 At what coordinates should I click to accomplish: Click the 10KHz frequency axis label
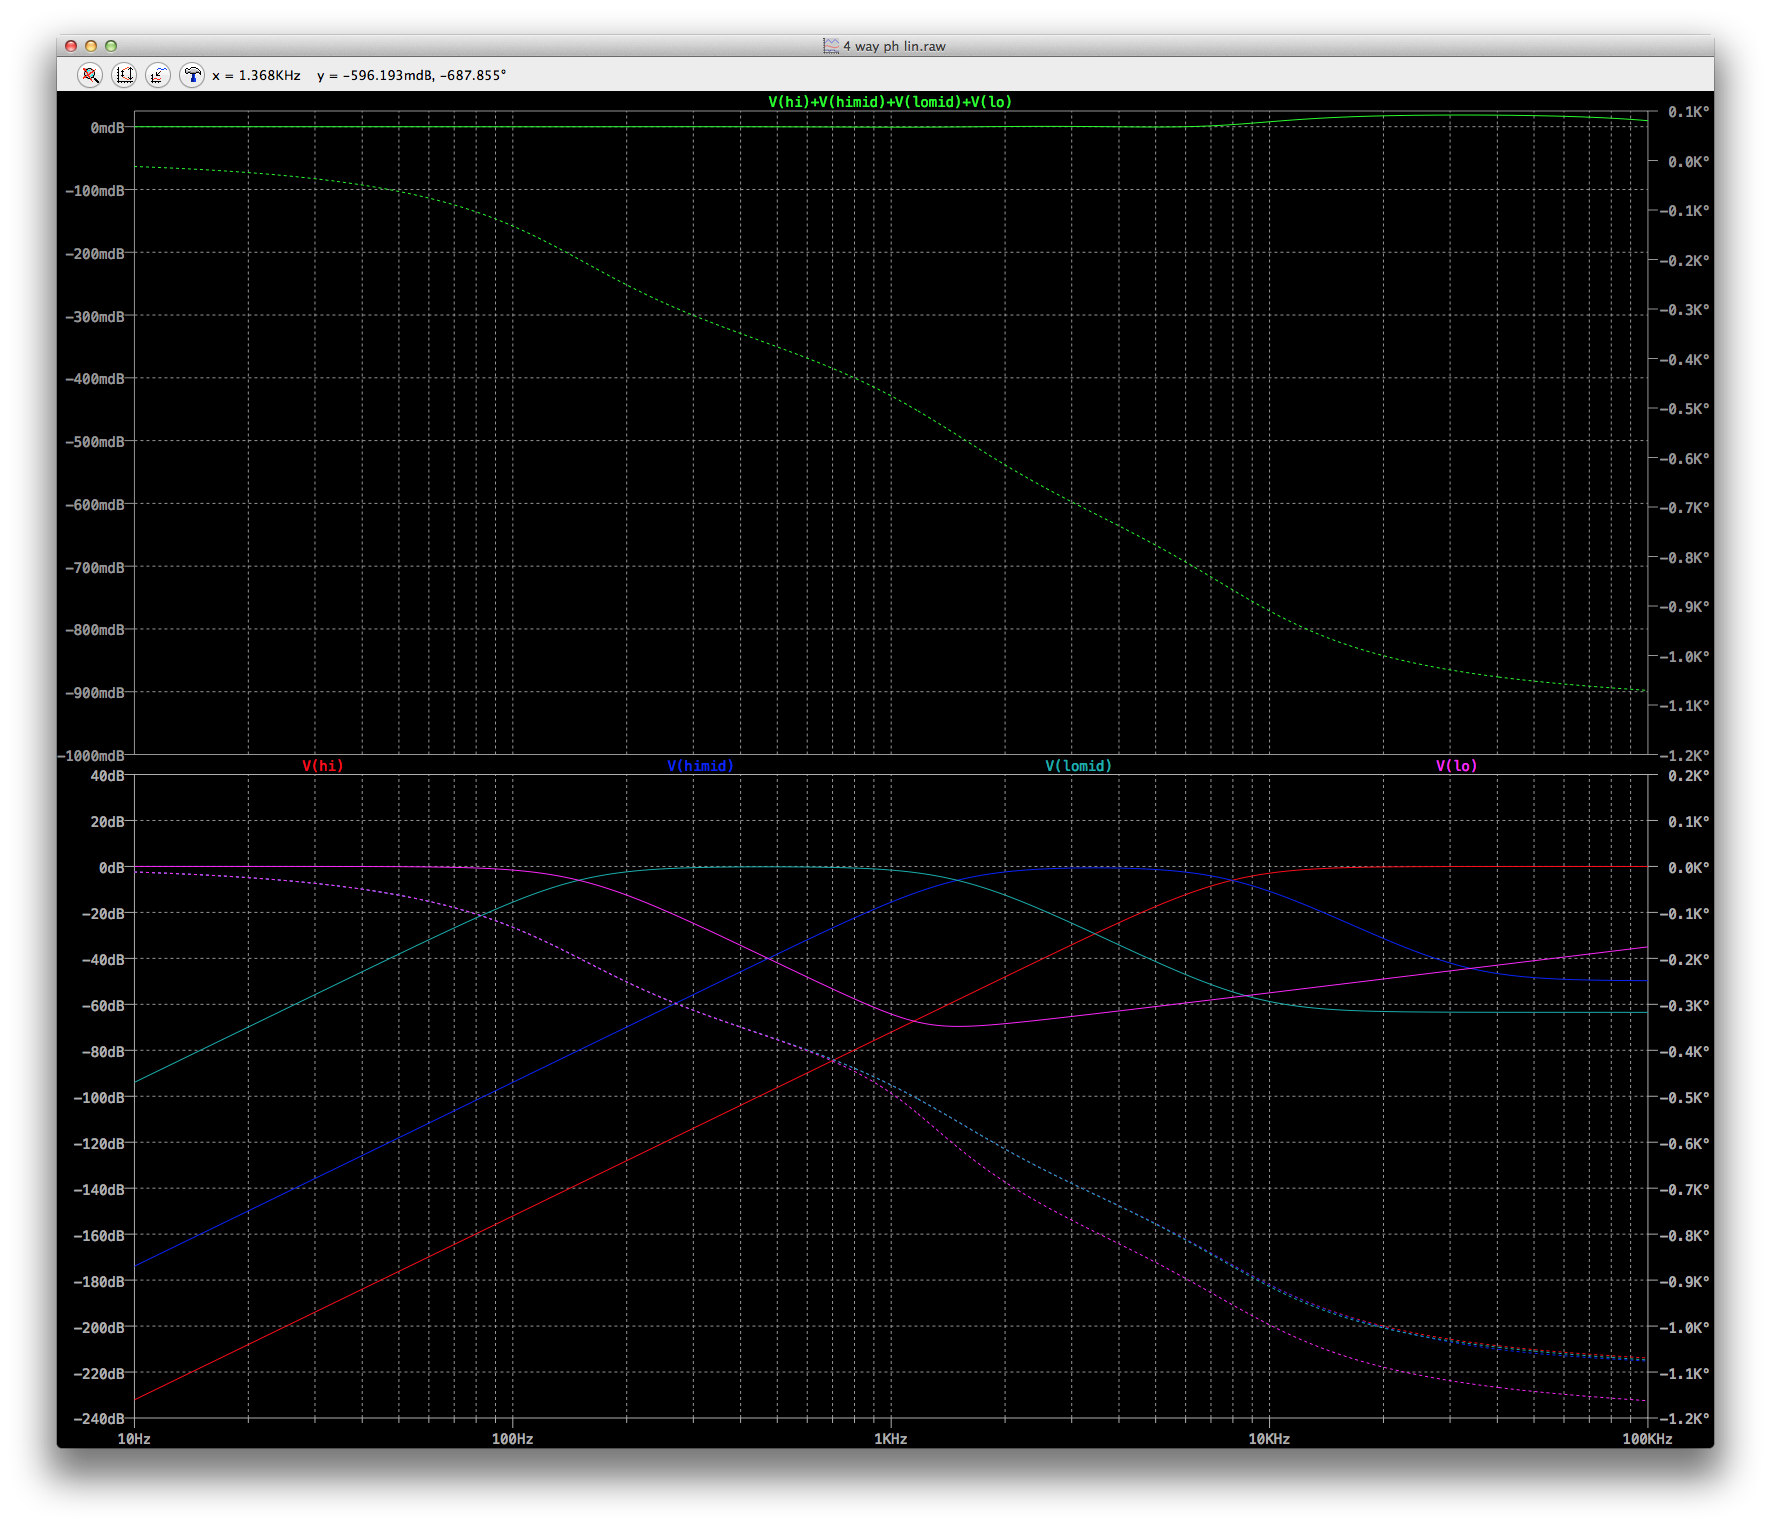(x=1269, y=1439)
